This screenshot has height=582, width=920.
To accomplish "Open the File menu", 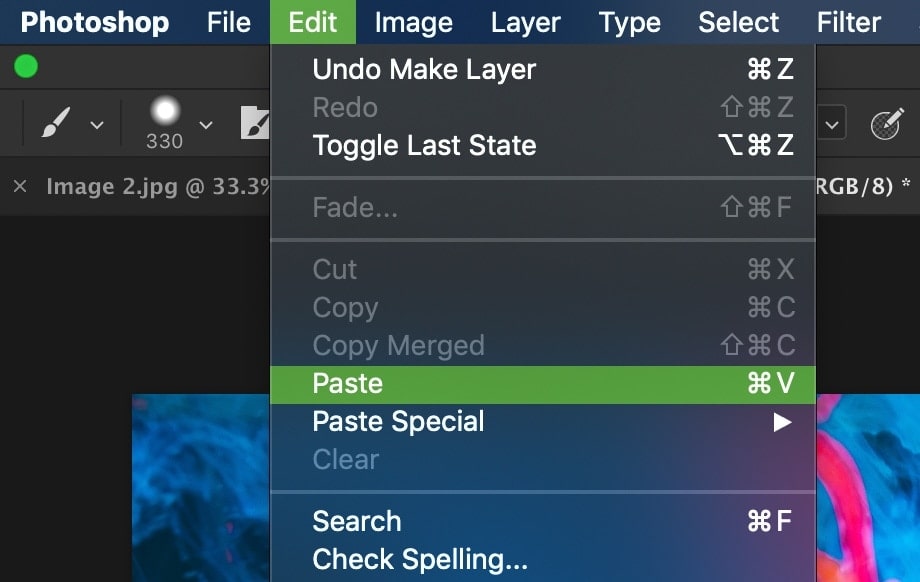I will (229, 22).
